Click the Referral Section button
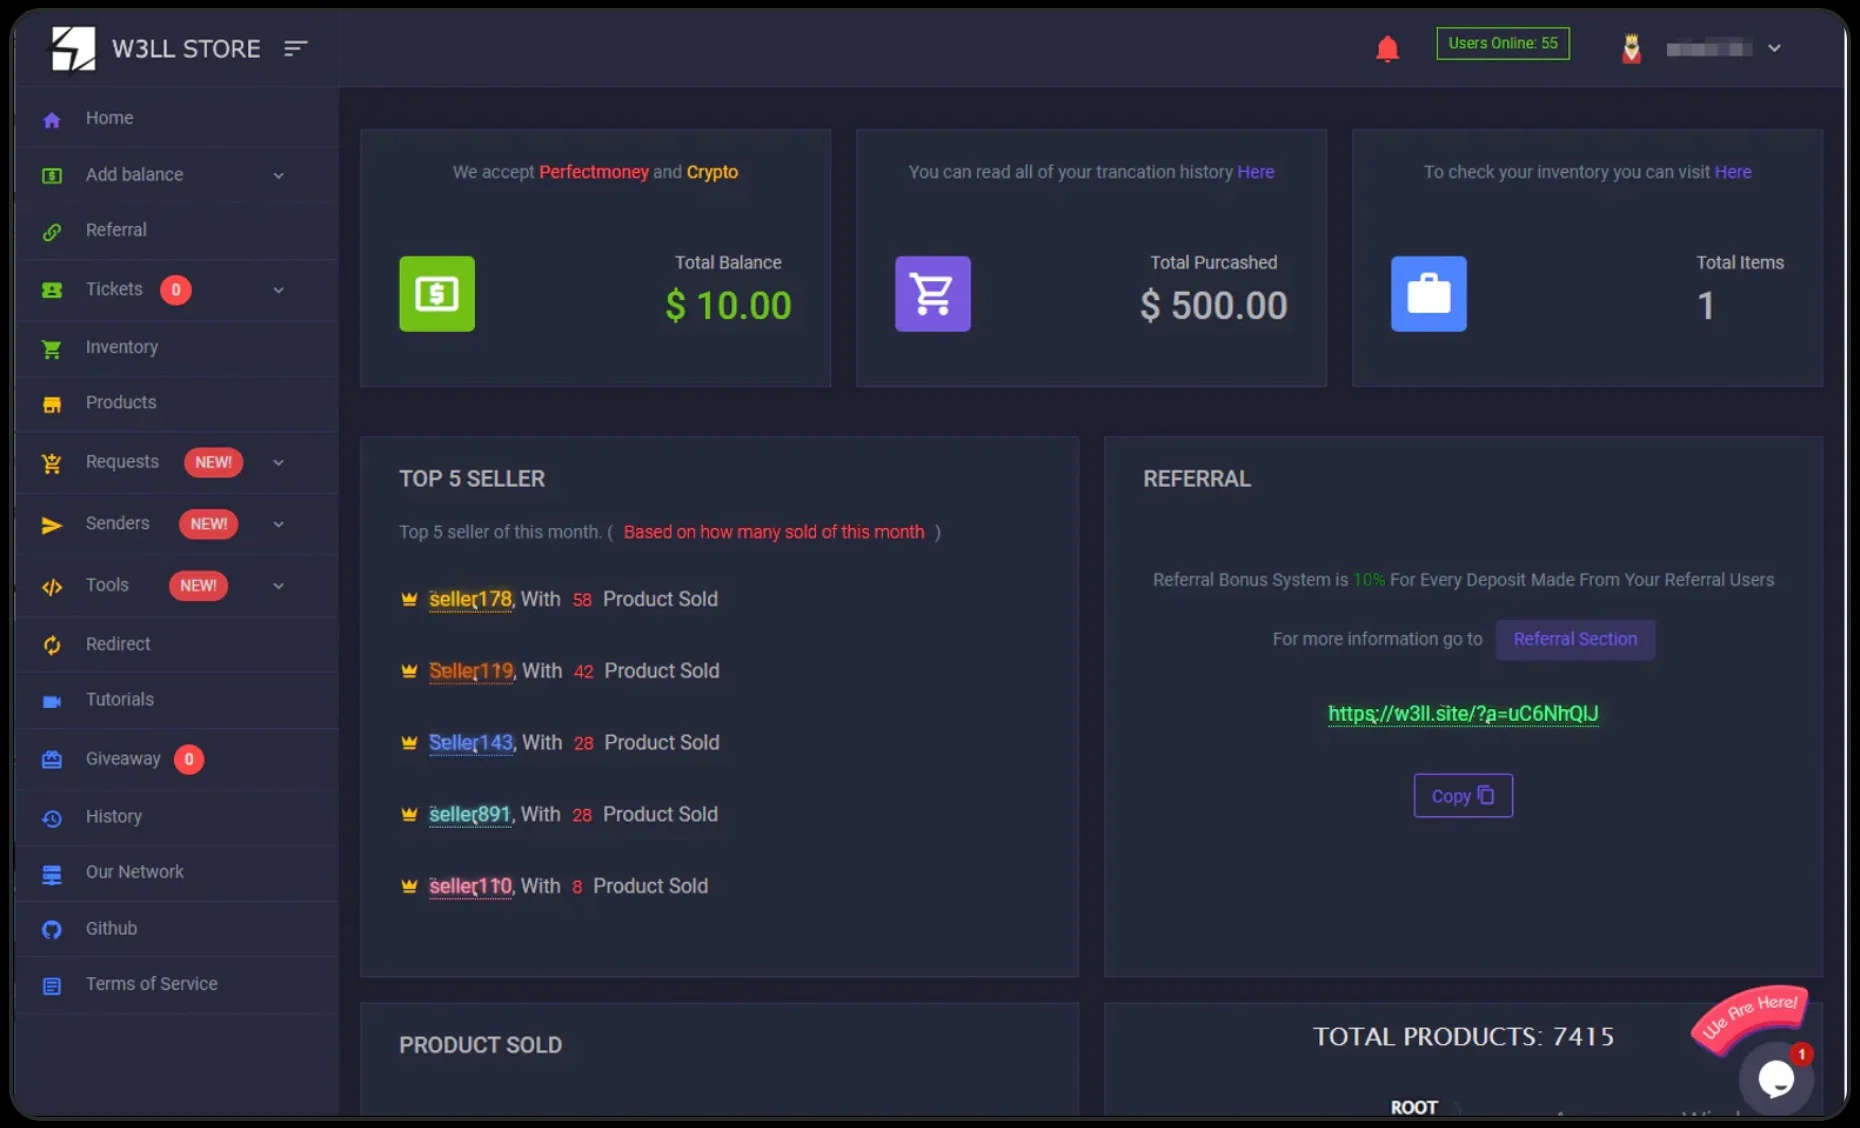 (1574, 639)
